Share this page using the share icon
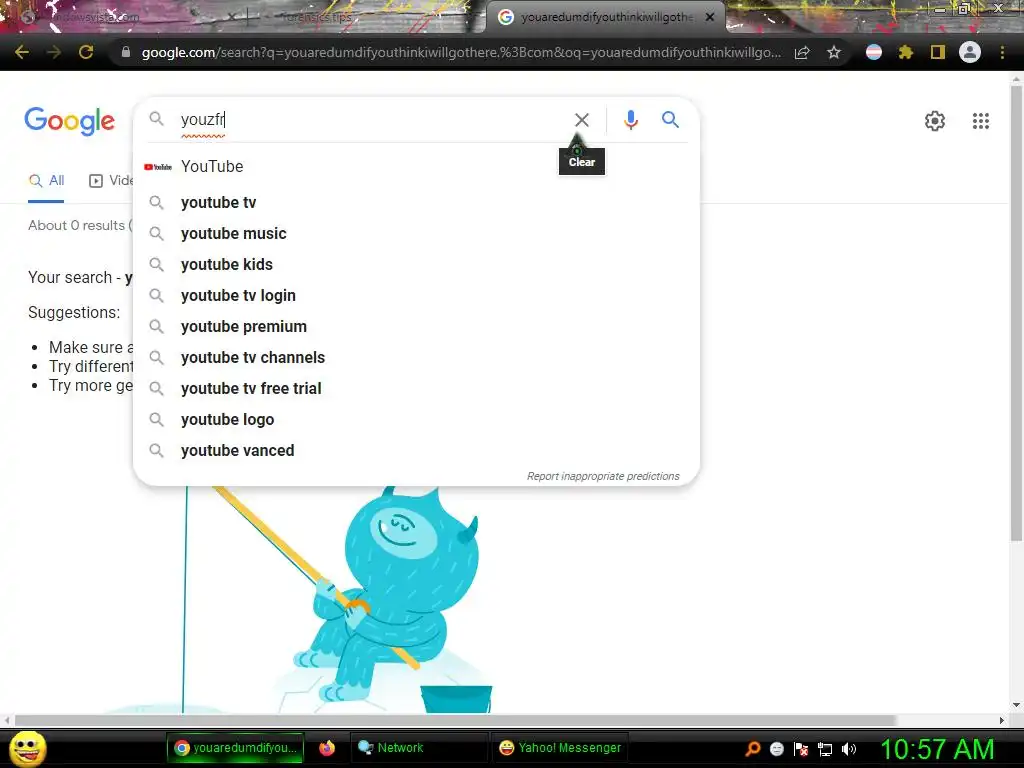Screen dimensions: 1024x768 802,52
